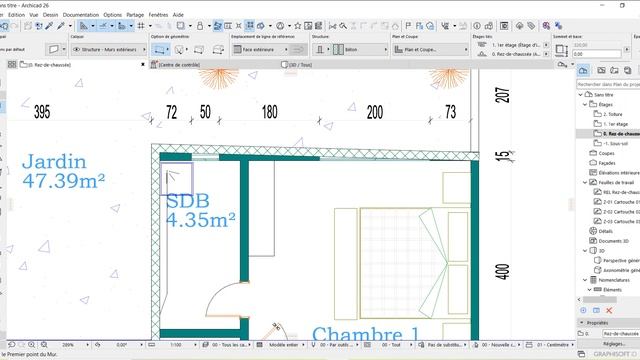The width and height of the screenshot is (640, 360).
Task: Open the Dessin menu
Action: tap(50, 15)
